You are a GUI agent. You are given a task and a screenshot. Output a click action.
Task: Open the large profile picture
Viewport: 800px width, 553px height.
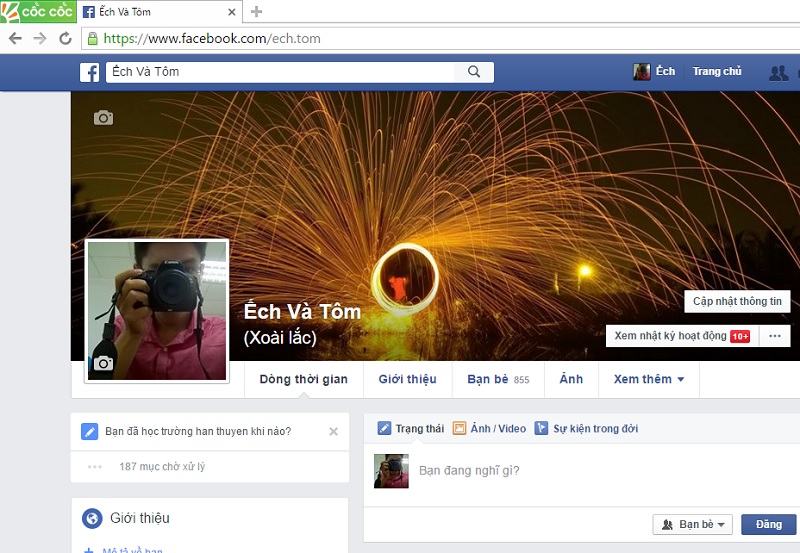(157, 311)
